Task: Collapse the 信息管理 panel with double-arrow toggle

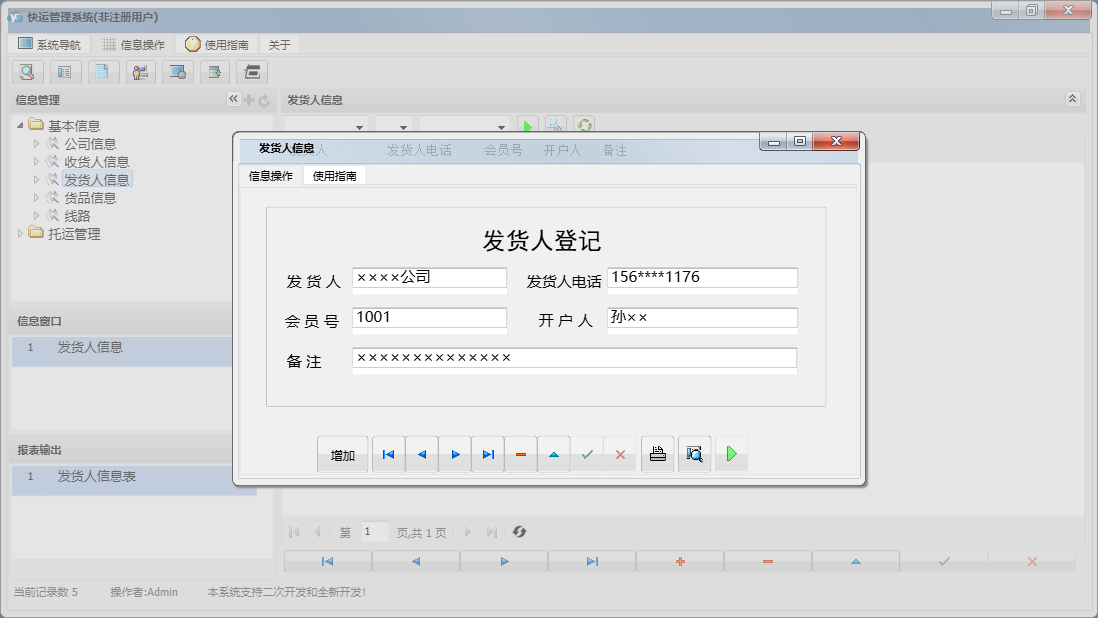Action: pyautogui.click(x=232, y=99)
